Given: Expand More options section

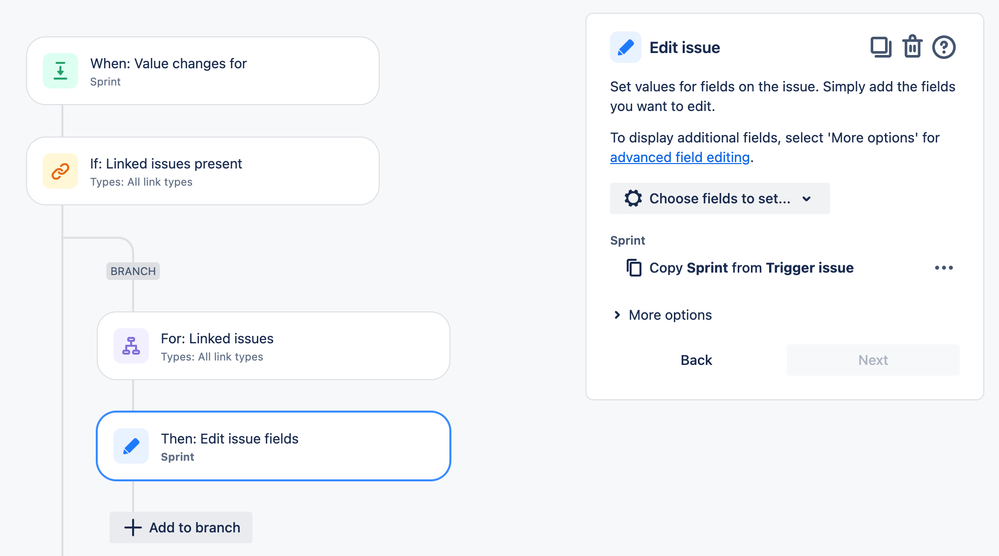Looking at the screenshot, I should 663,315.
